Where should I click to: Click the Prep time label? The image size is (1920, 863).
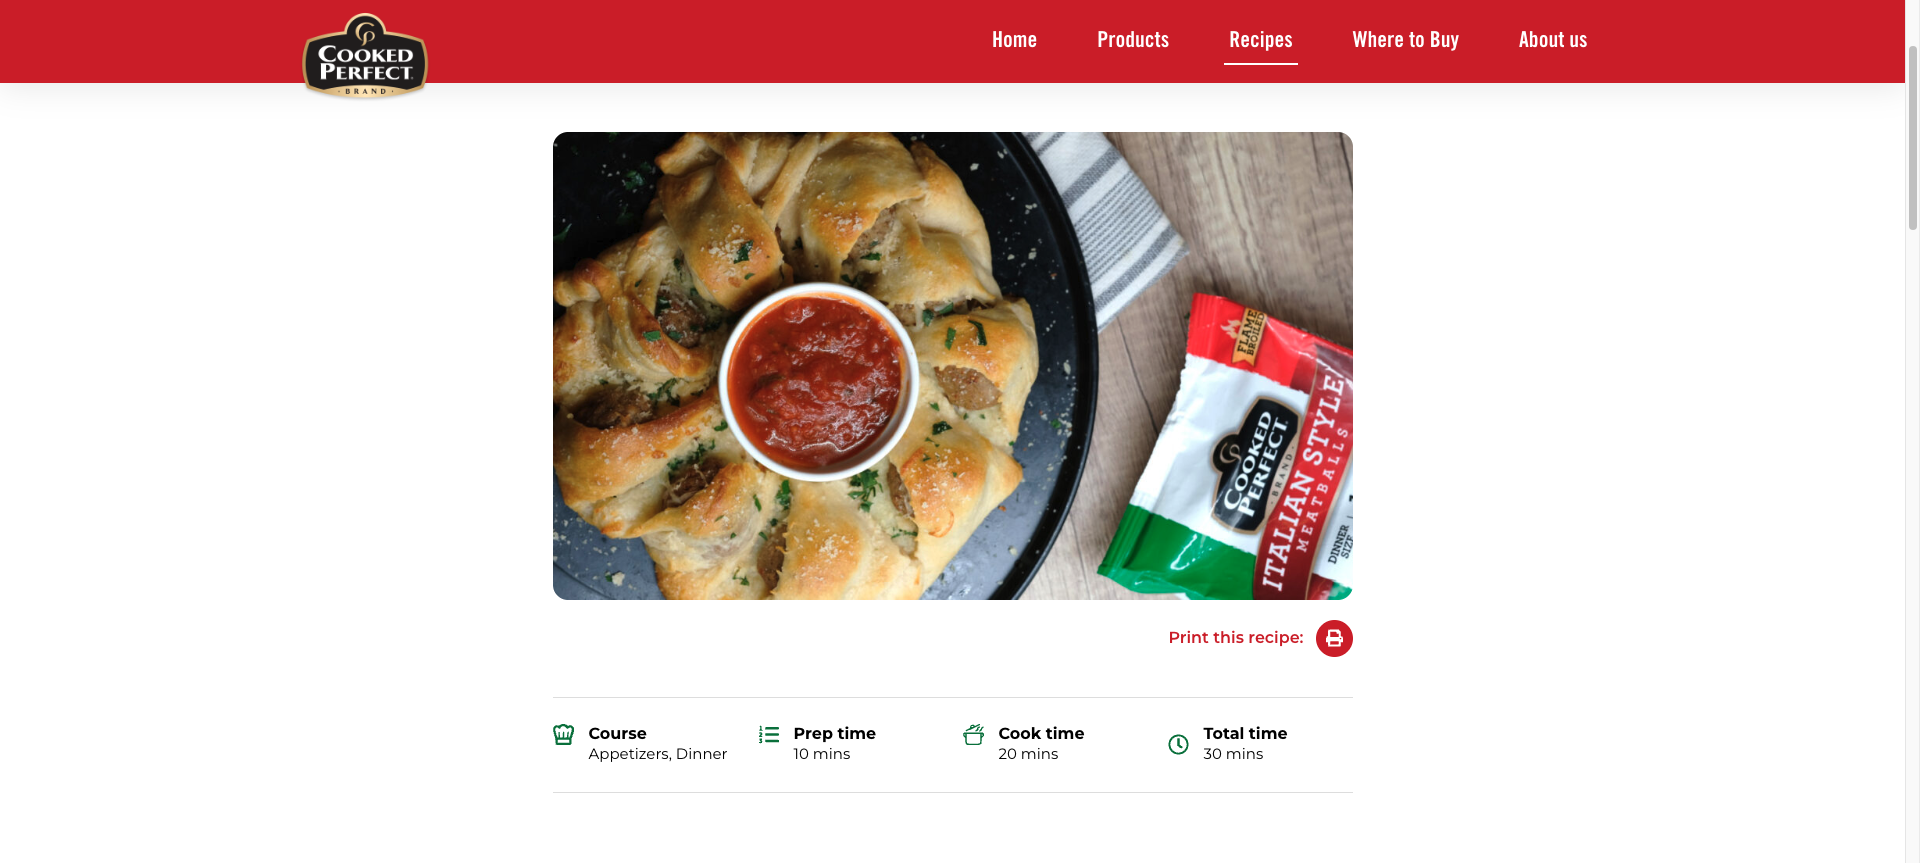835,733
